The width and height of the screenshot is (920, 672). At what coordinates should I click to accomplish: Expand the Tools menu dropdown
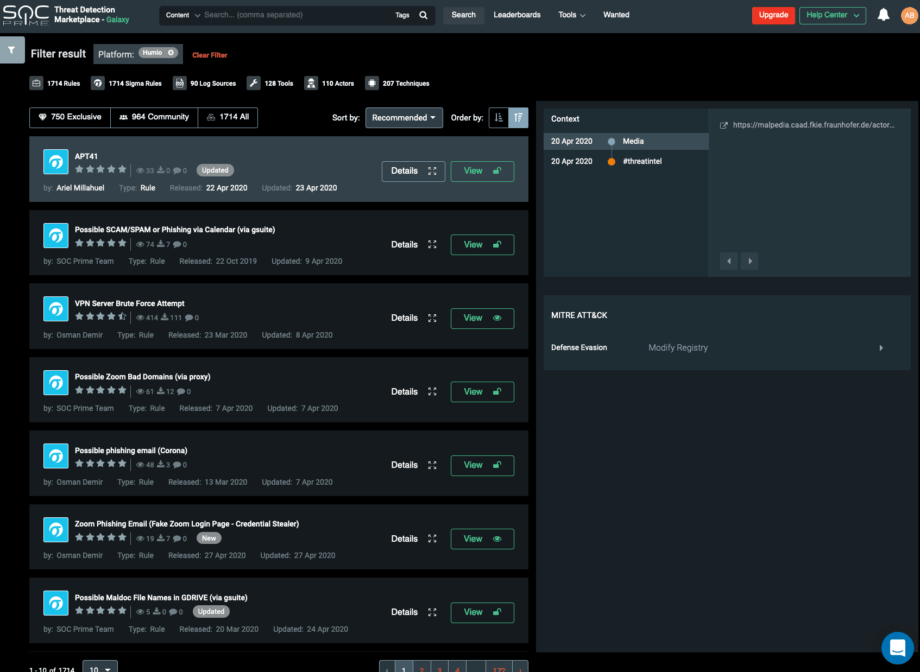(571, 15)
